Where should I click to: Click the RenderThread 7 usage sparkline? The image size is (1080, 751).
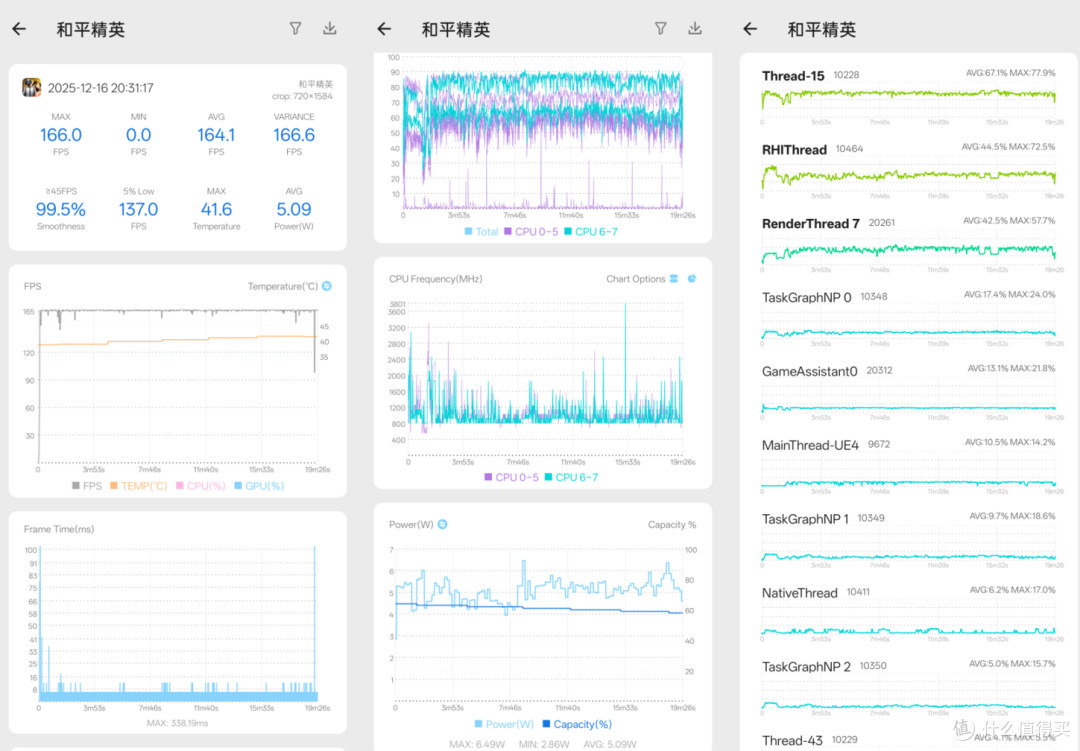pyautogui.click(x=908, y=249)
